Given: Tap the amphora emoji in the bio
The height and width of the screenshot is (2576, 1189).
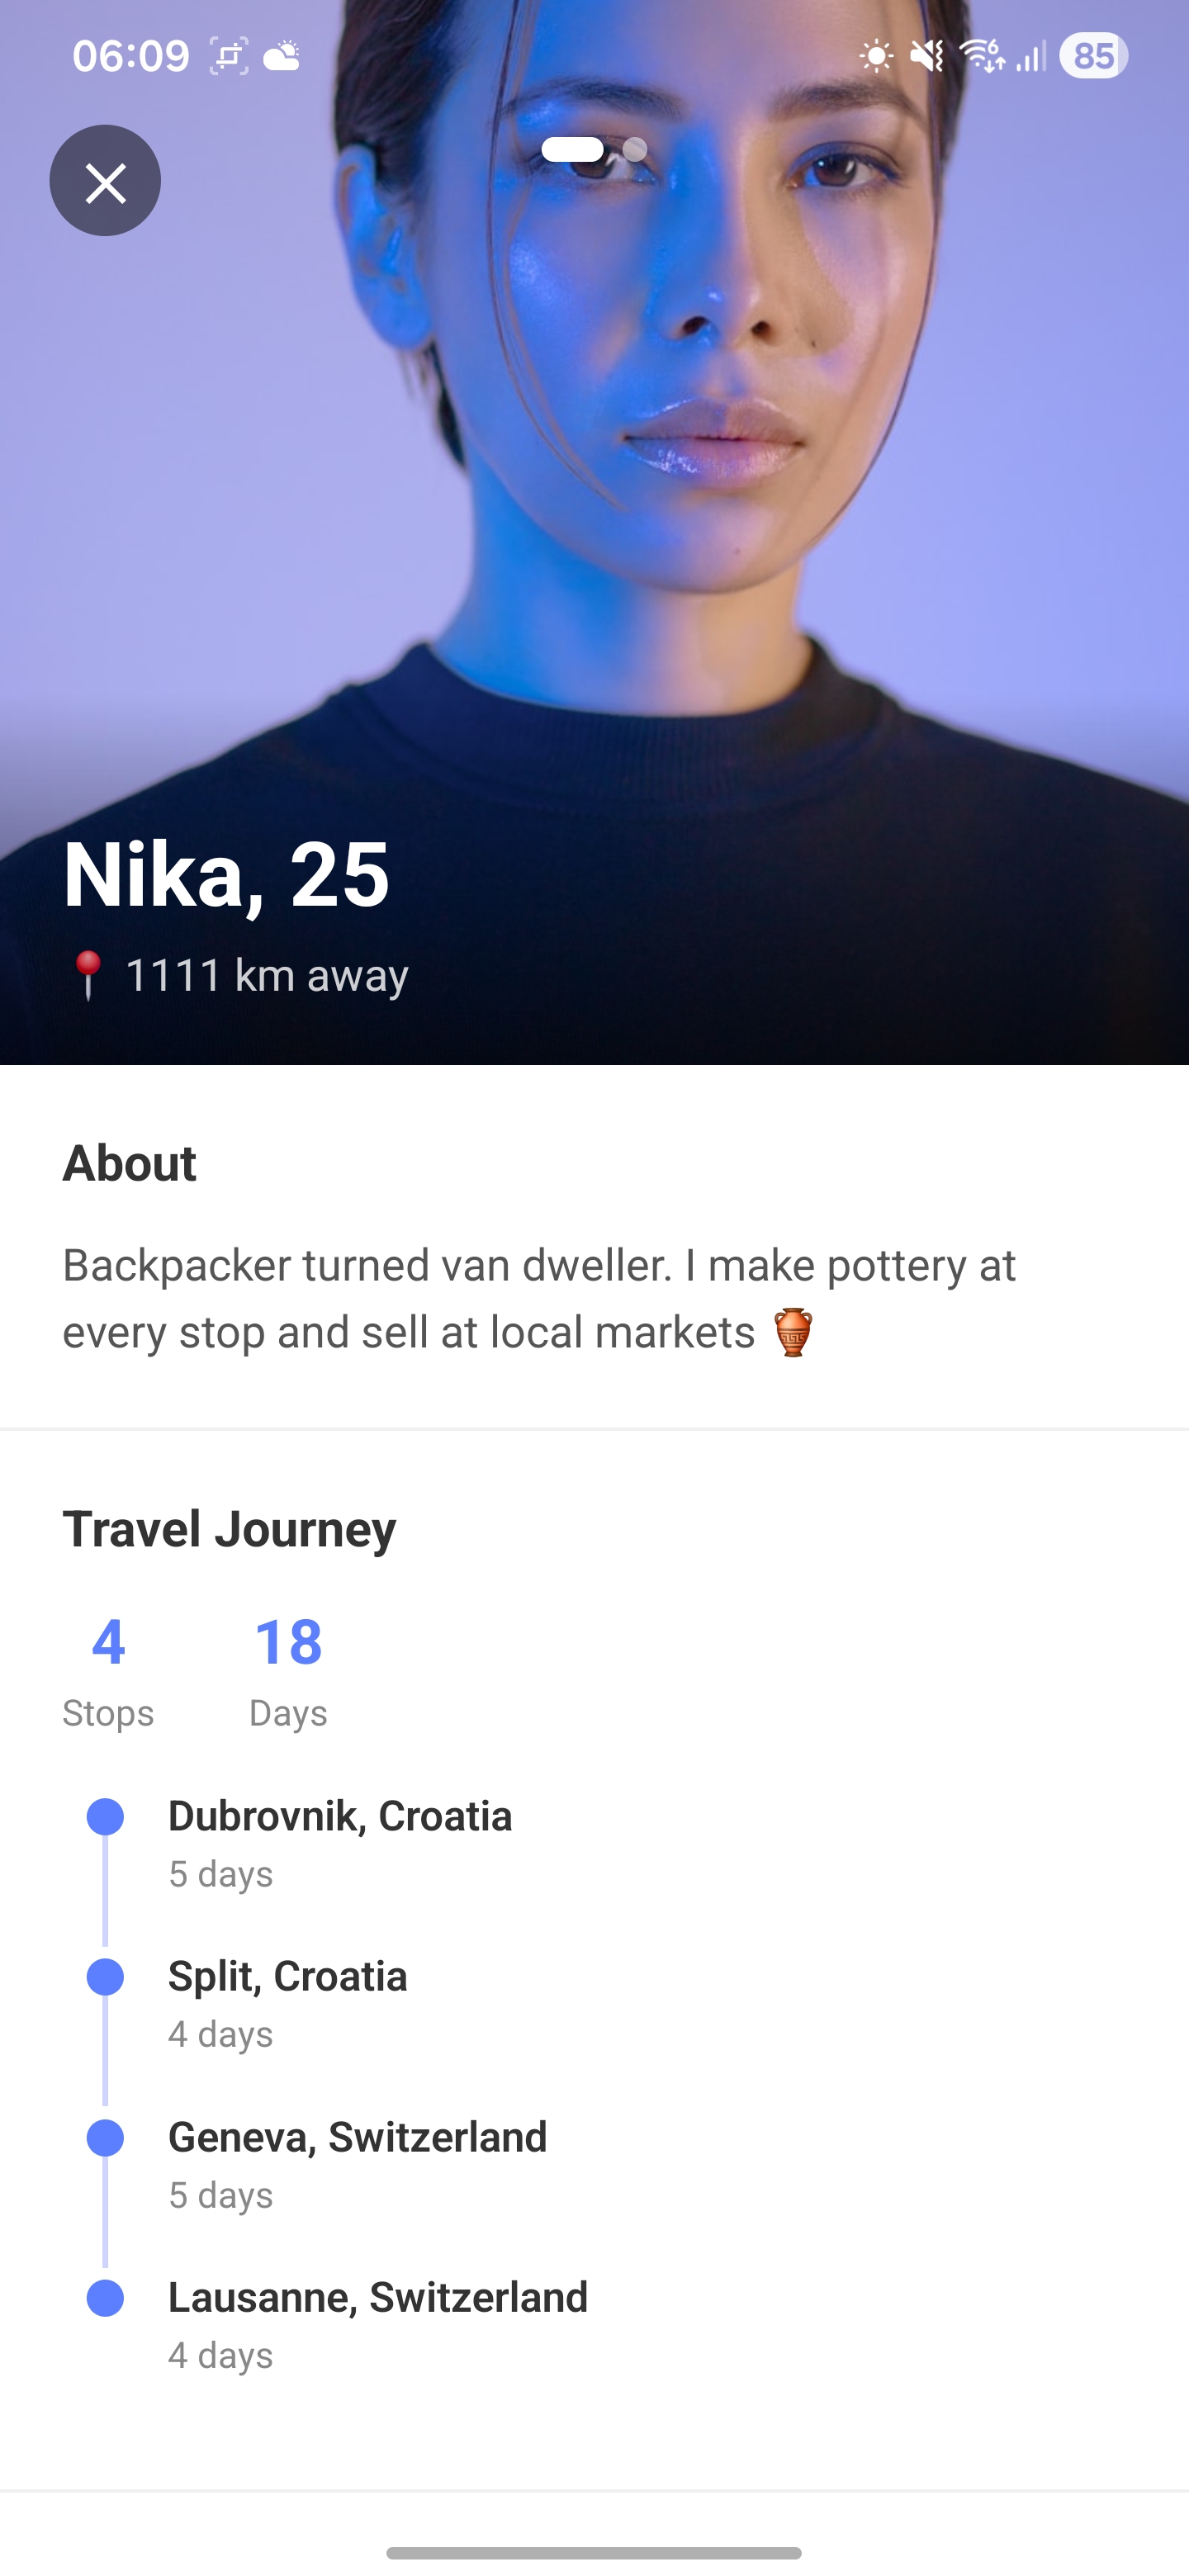Looking at the screenshot, I should tap(793, 1332).
